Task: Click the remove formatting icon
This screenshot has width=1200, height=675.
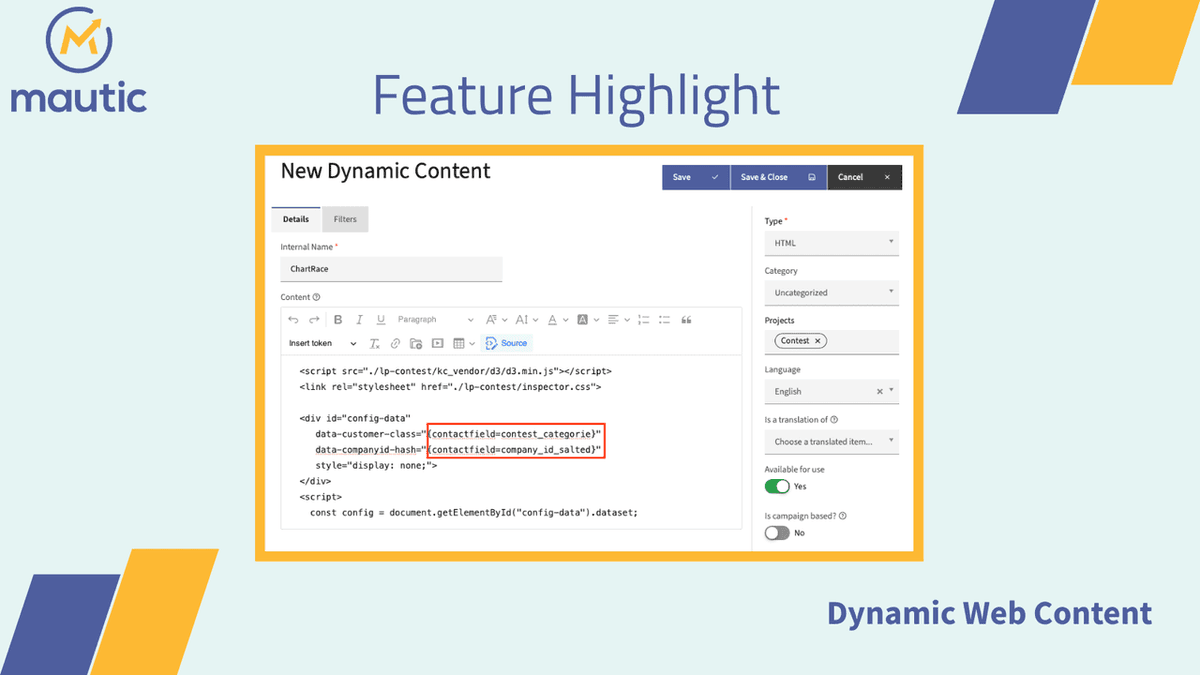Action: [x=374, y=343]
